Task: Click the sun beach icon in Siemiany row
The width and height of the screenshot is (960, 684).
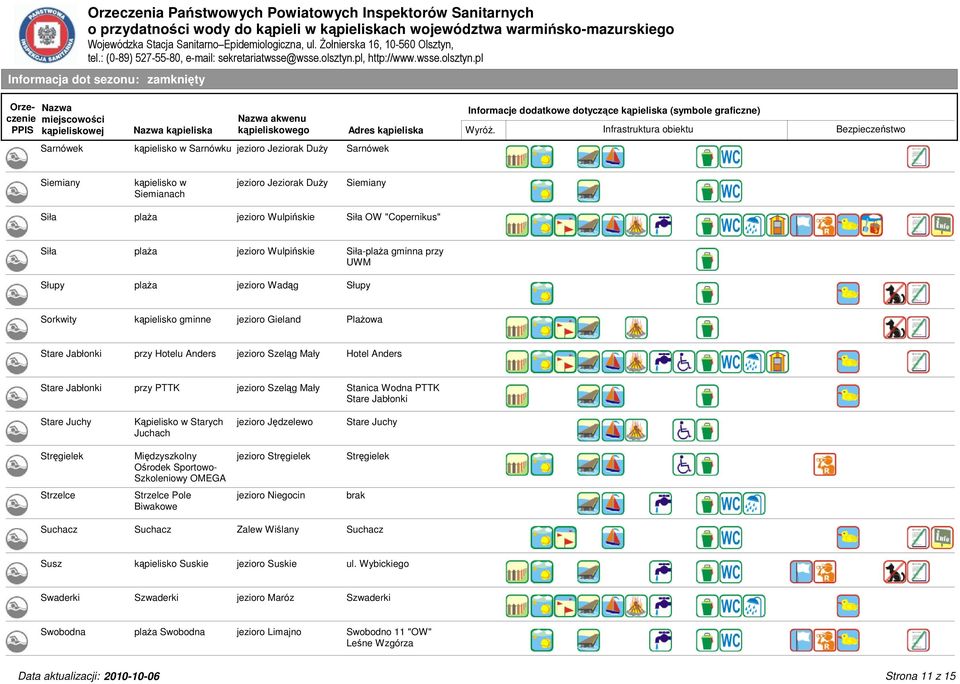Action: coord(542,191)
